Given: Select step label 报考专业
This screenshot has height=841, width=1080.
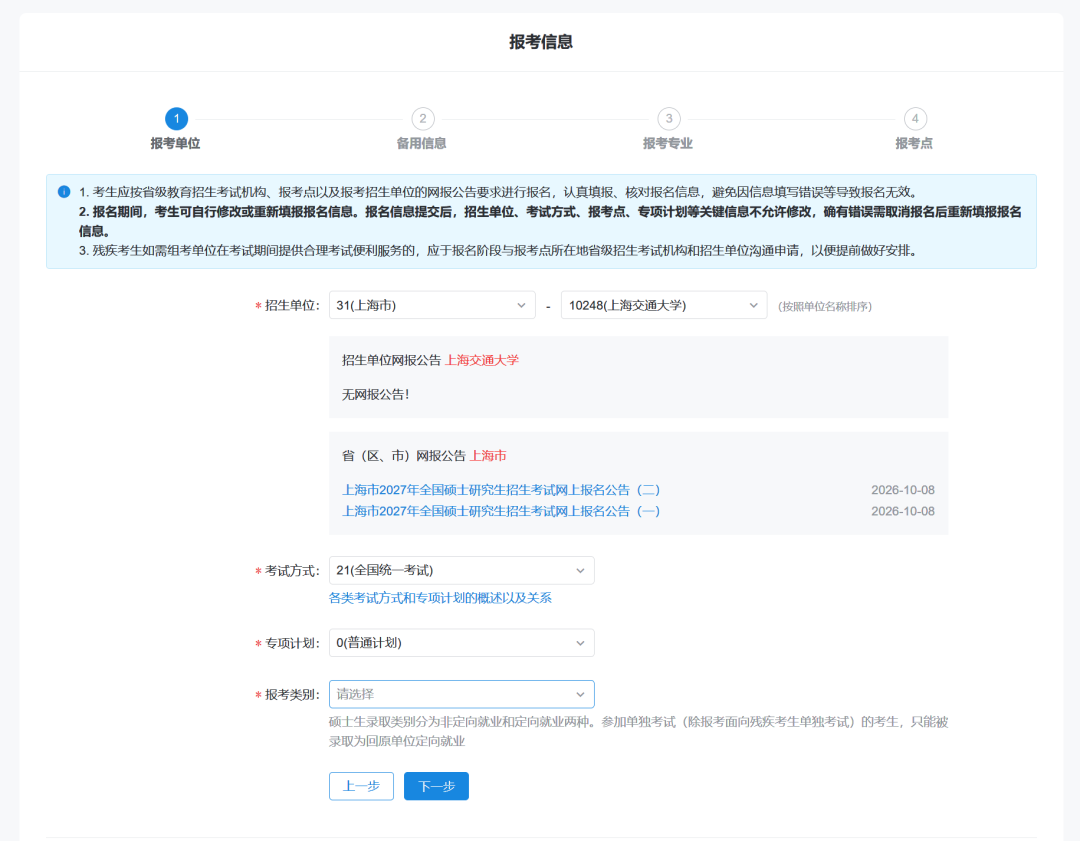Looking at the screenshot, I should coord(667,143).
